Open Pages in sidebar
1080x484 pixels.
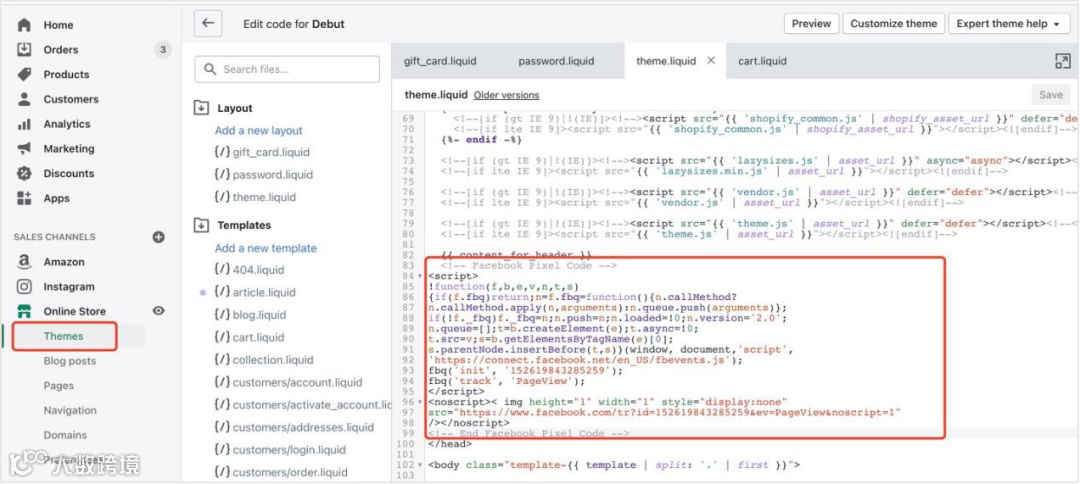59,386
